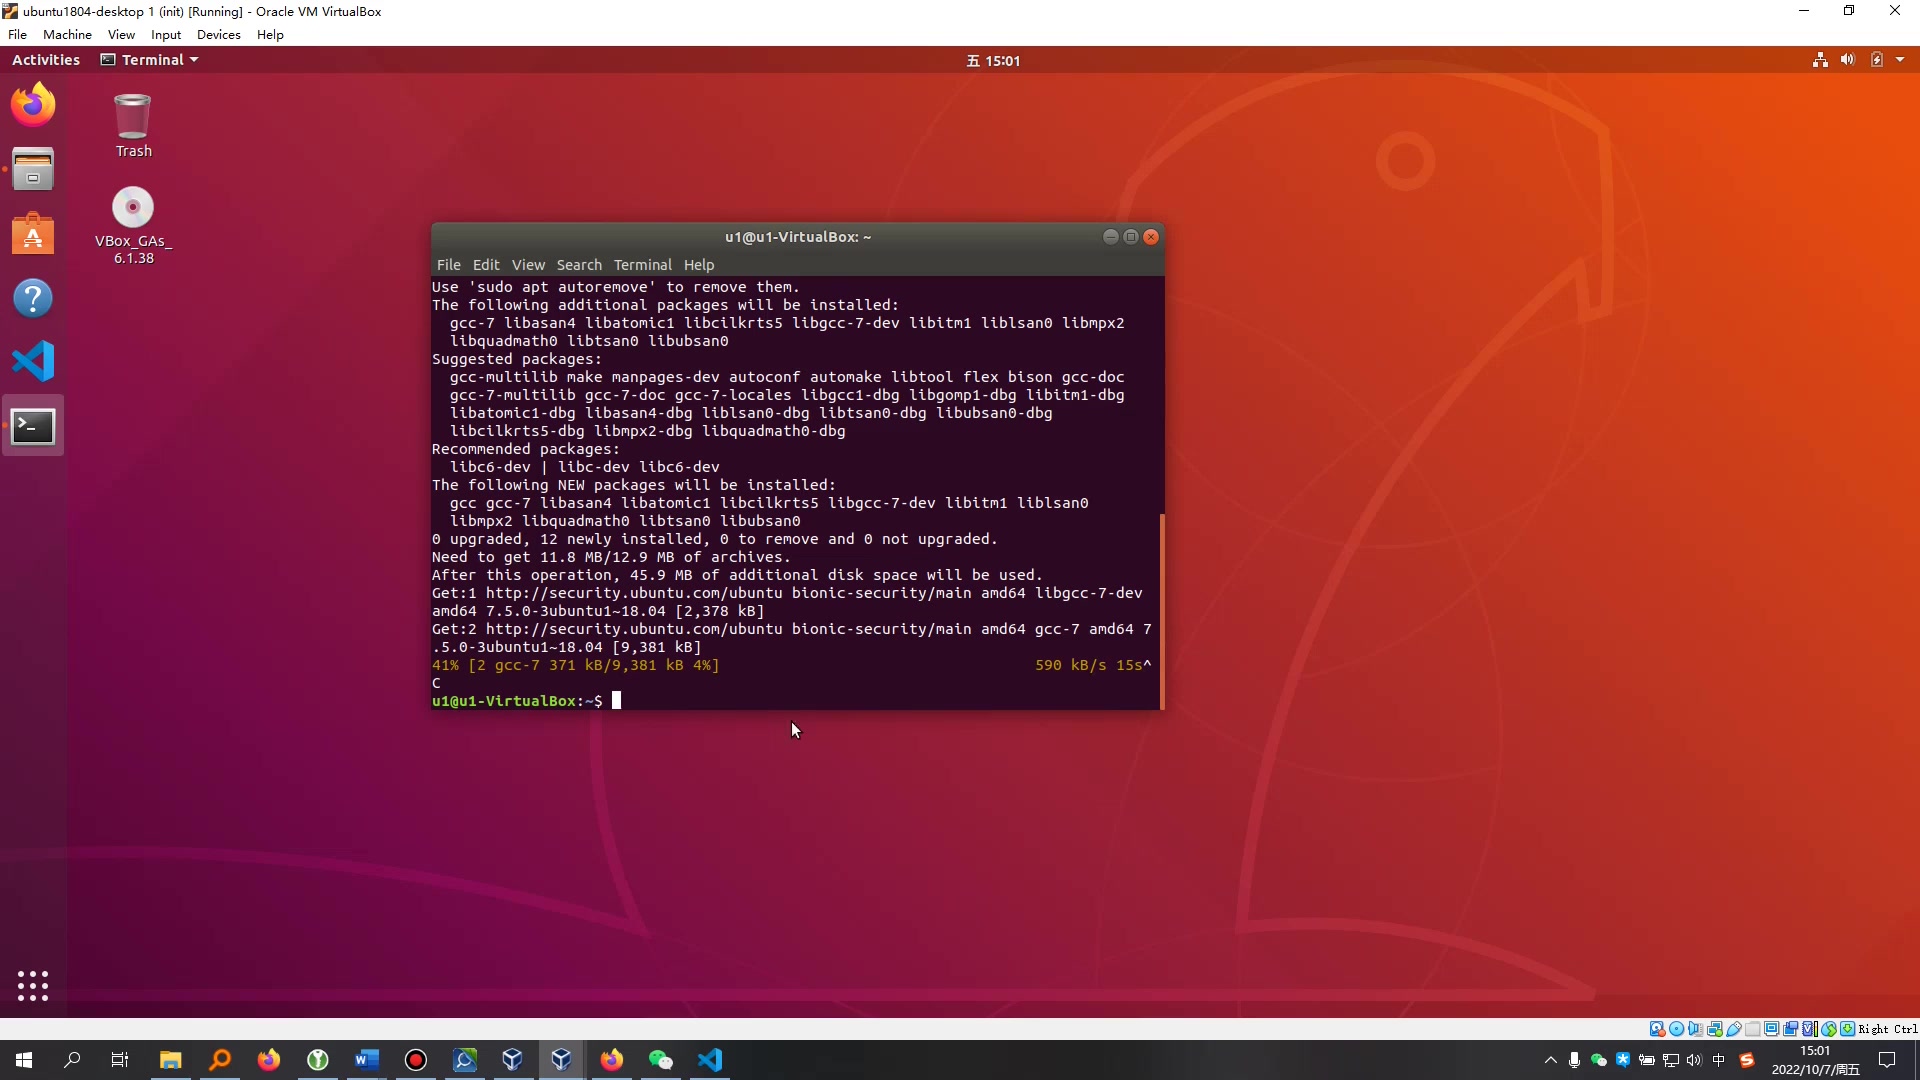Open VirtualBox Devices menu
Image resolution: width=1920 pixels, height=1080 pixels.
tap(218, 34)
